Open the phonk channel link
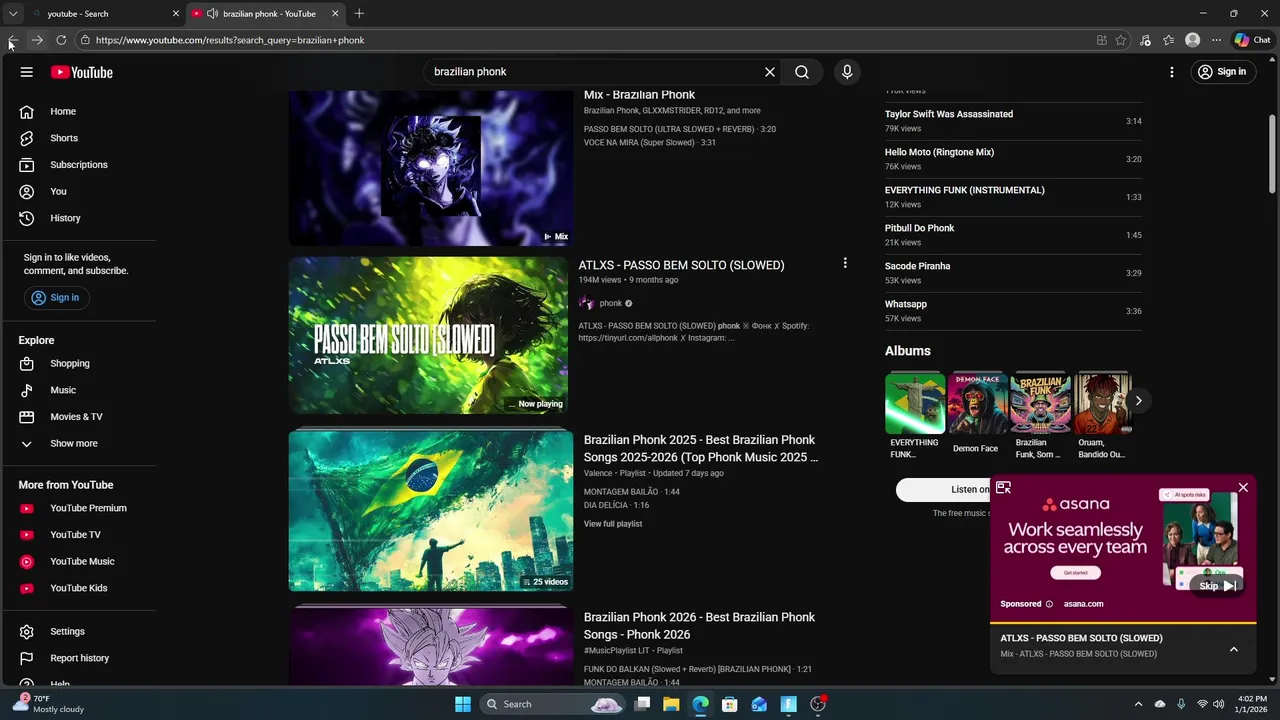 (611, 303)
